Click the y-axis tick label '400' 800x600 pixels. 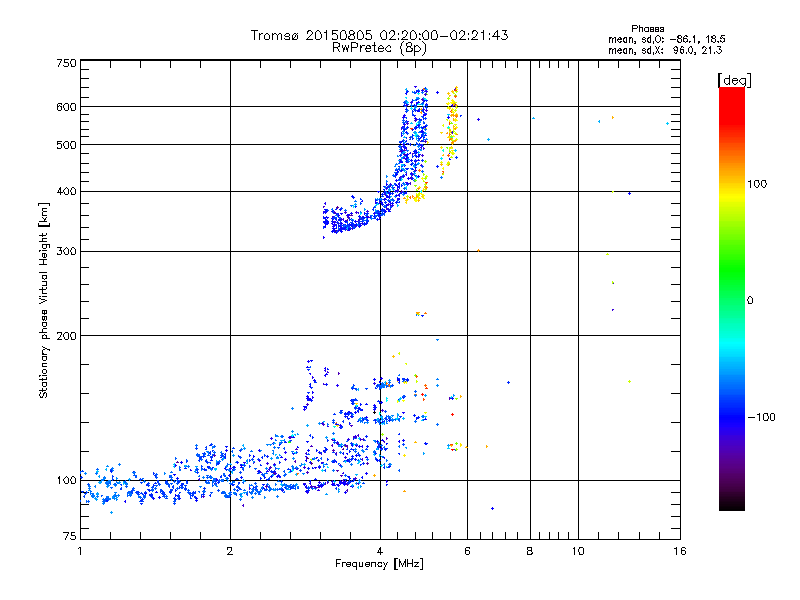click(x=66, y=191)
